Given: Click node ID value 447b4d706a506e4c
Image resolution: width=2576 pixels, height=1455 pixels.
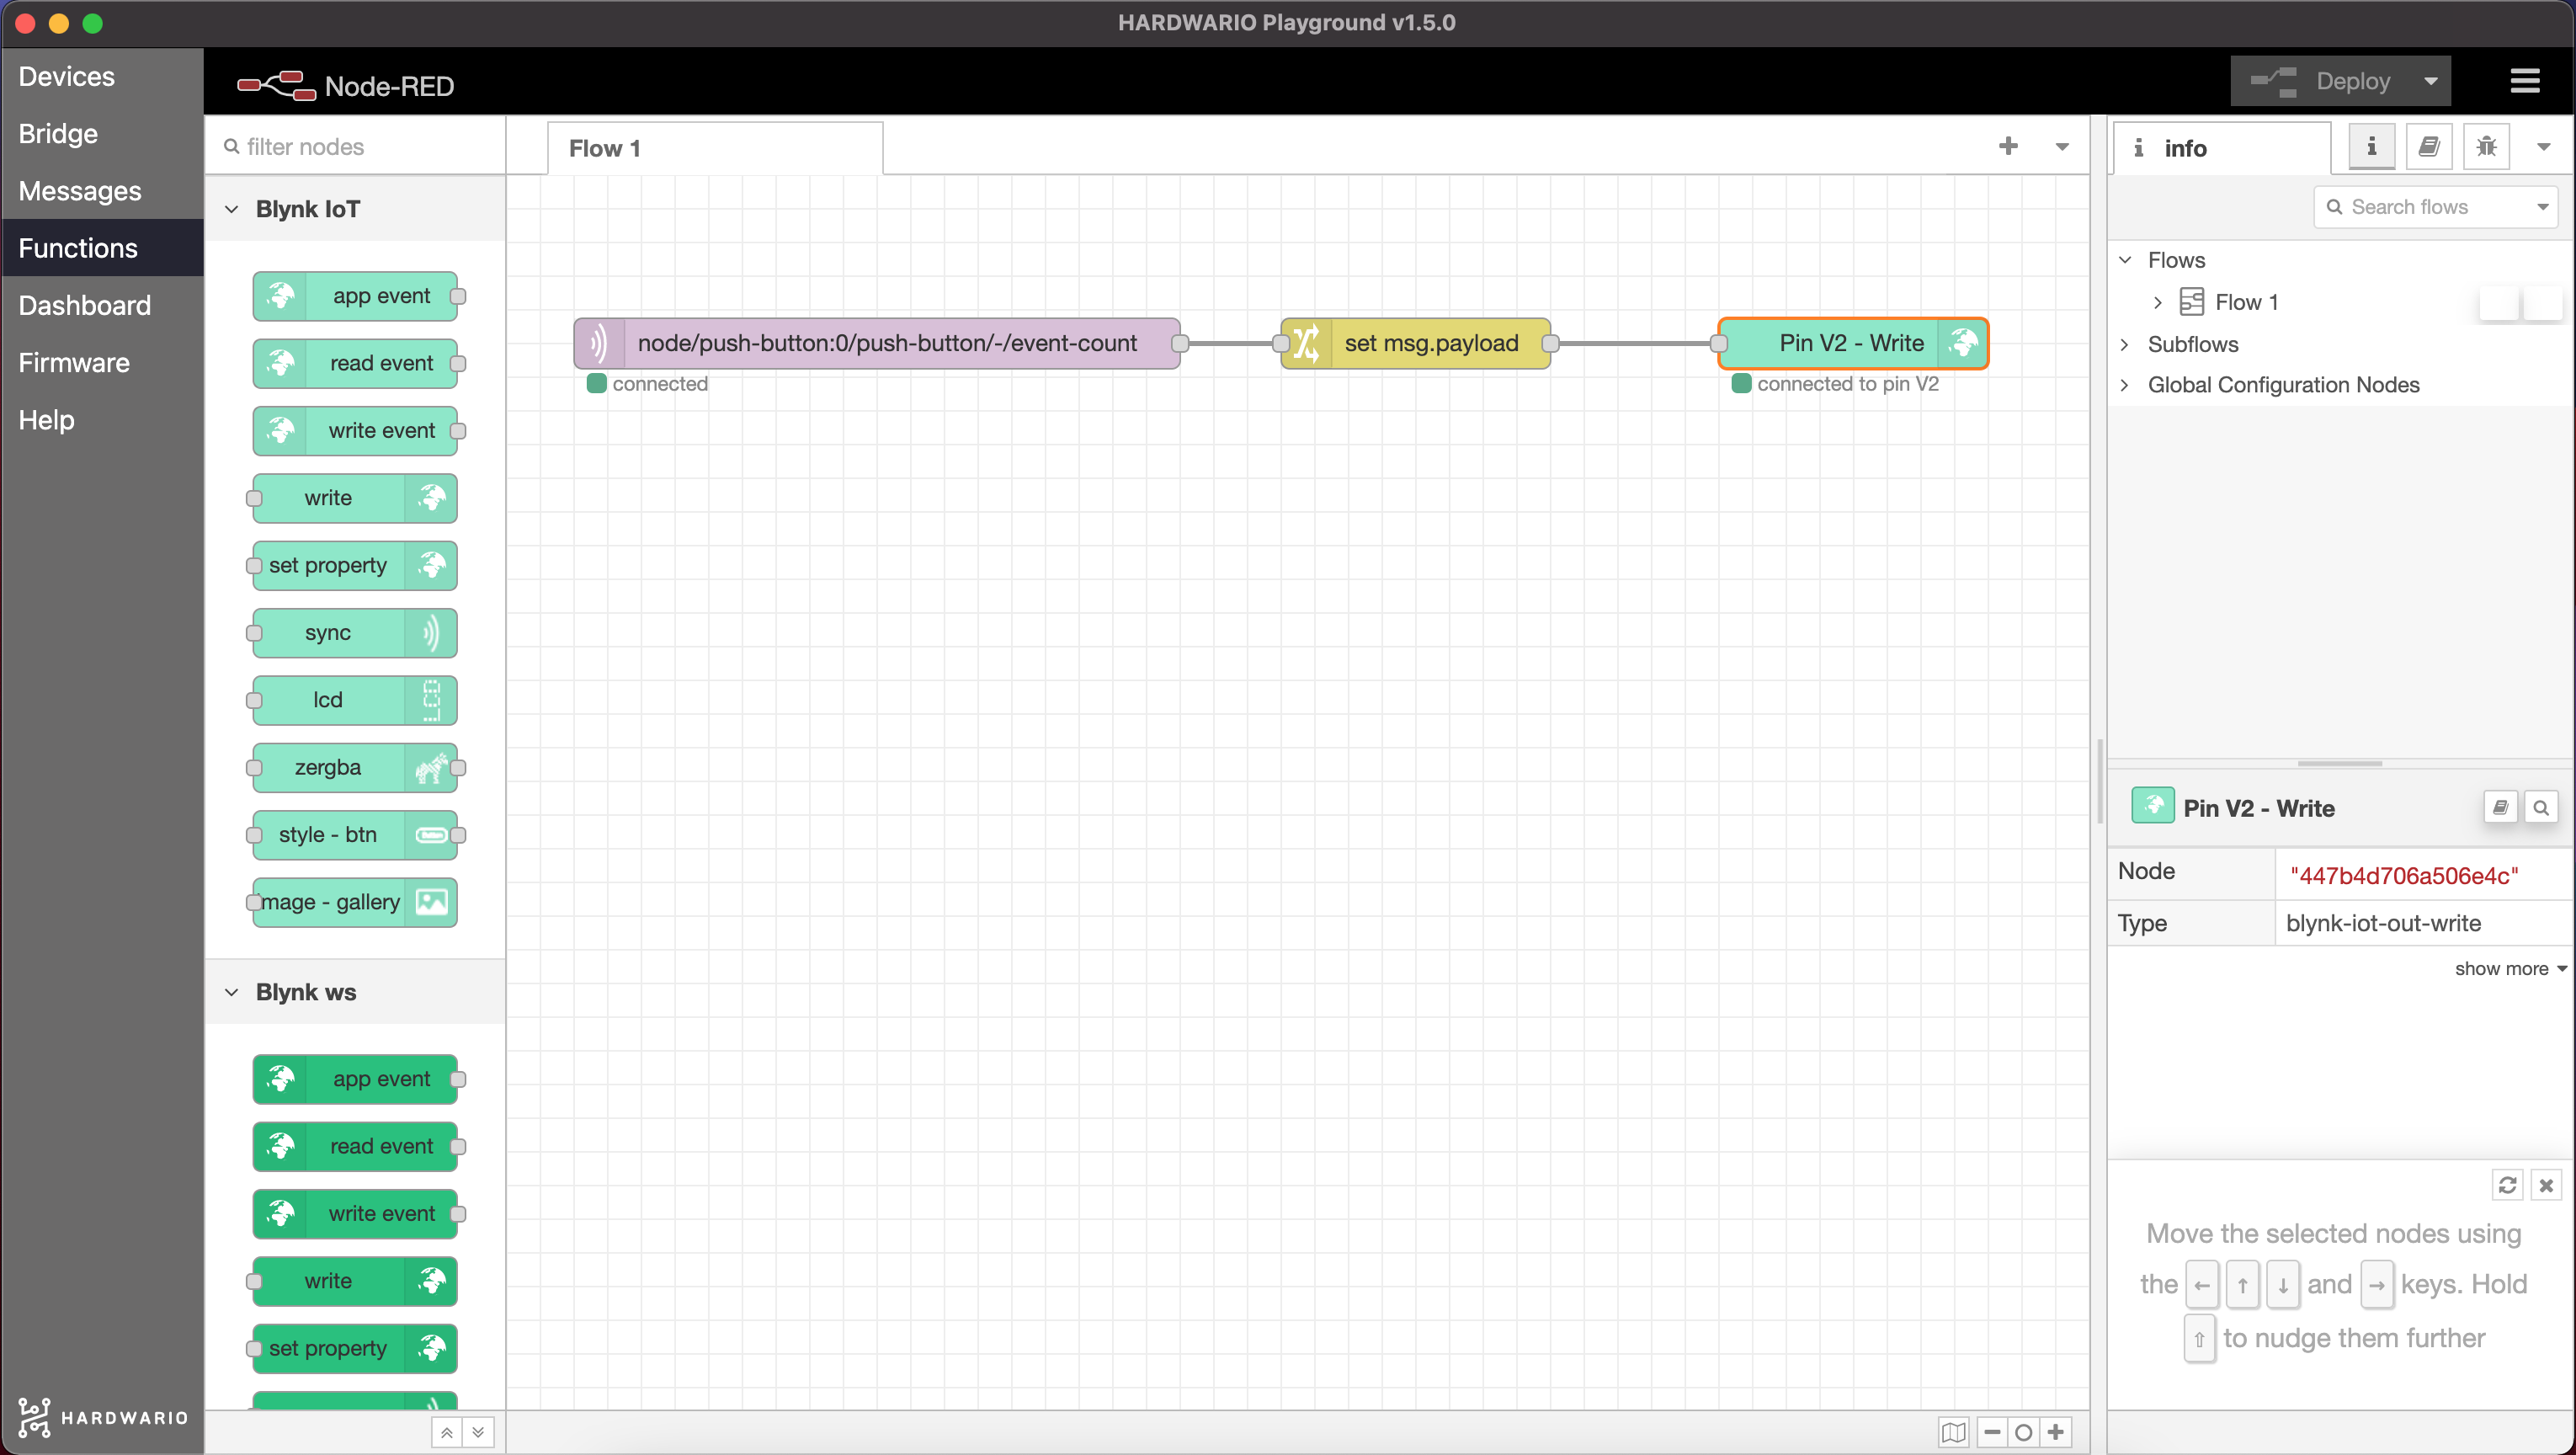Looking at the screenshot, I should (x=2404, y=875).
